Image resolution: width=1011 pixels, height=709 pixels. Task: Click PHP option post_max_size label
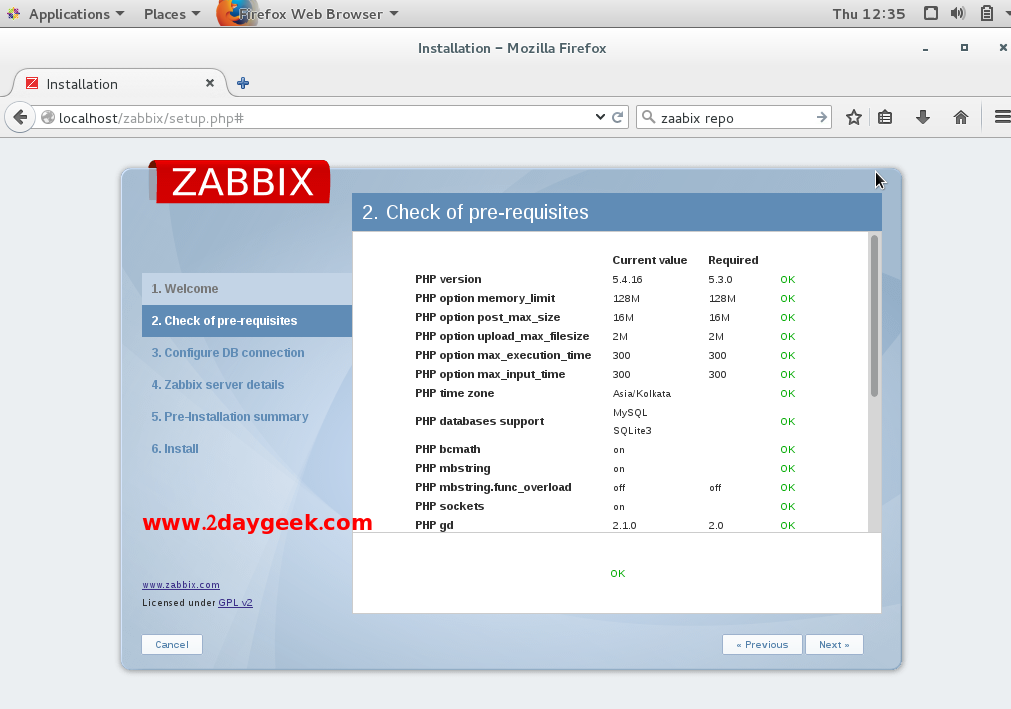[487, 317]
